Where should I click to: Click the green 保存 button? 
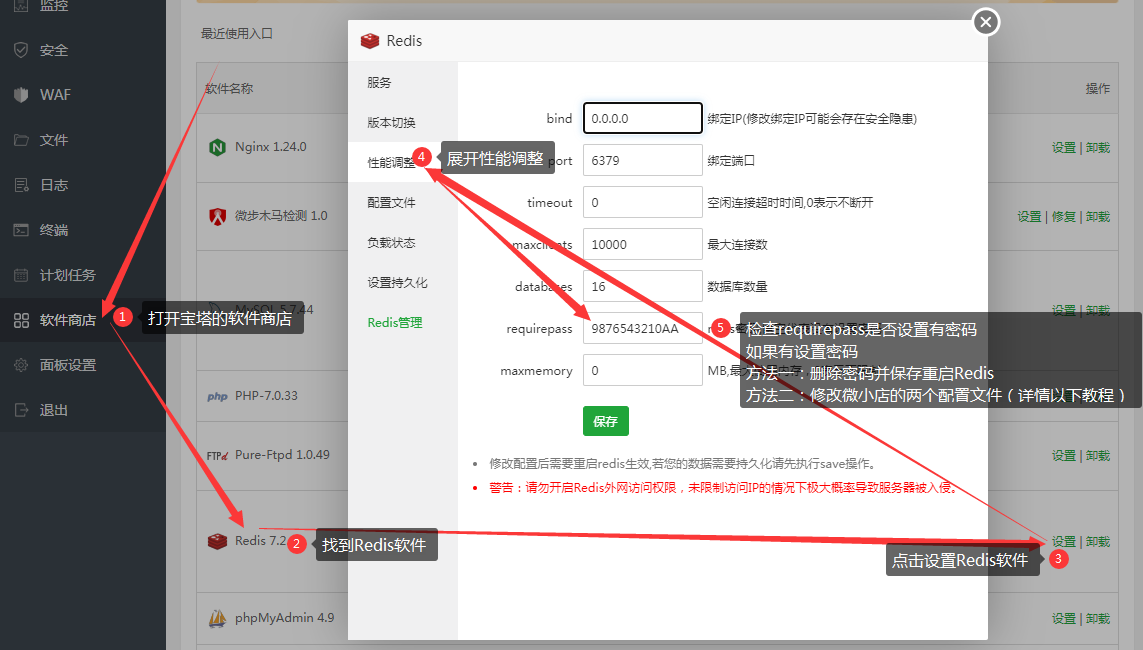pyautogui.click(x=606, y=421)
